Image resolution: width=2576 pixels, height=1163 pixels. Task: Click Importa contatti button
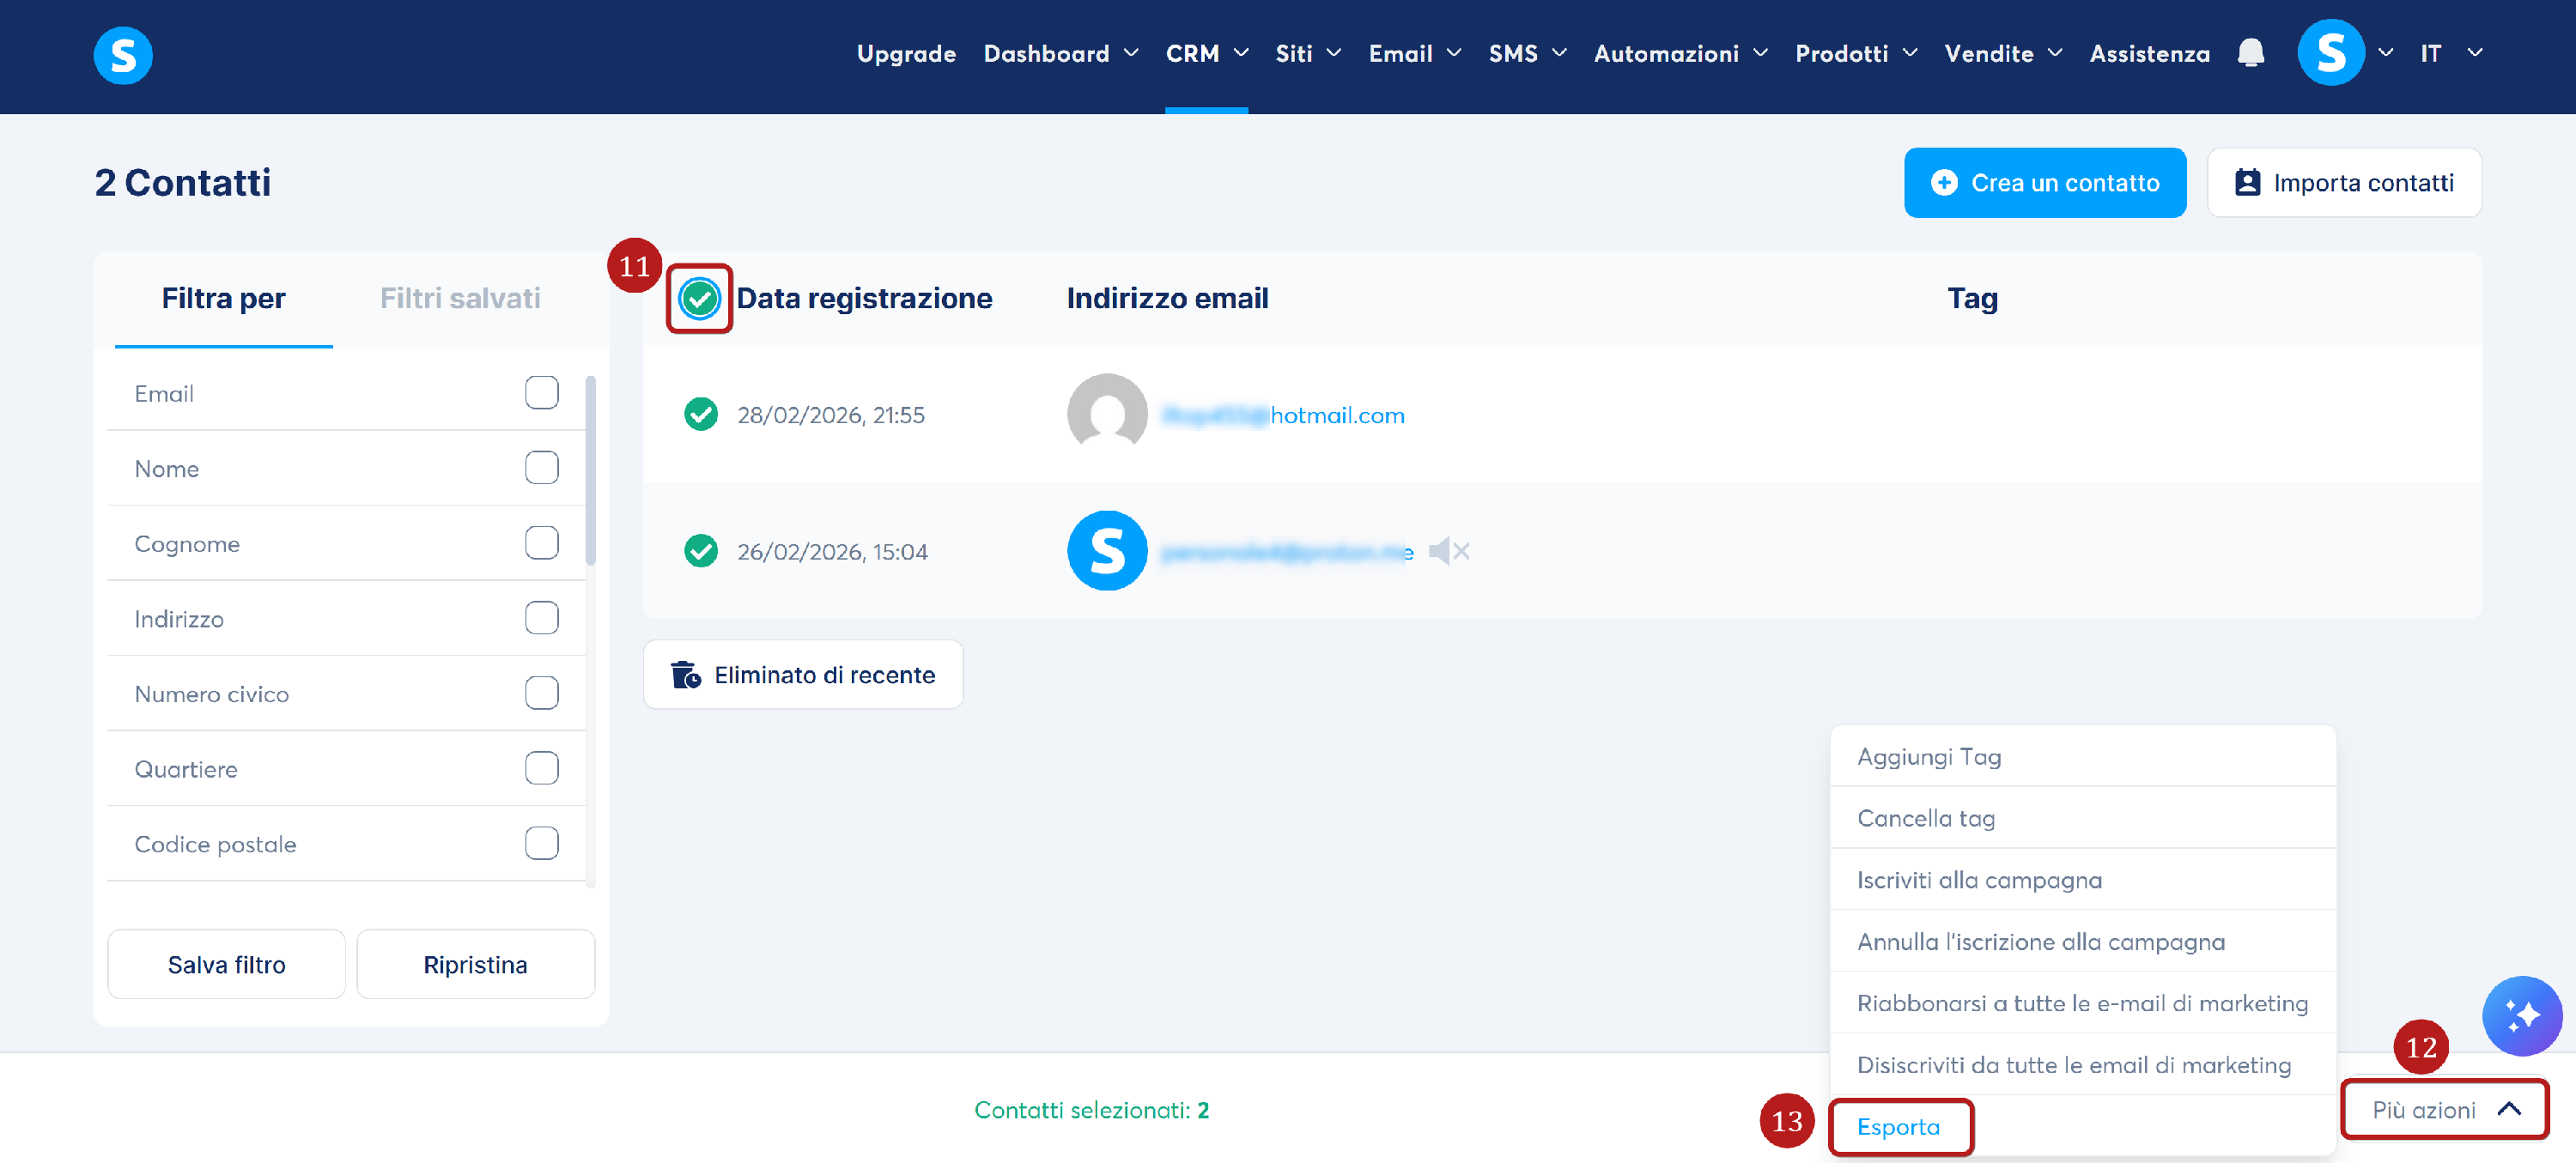coord(2343,183)
